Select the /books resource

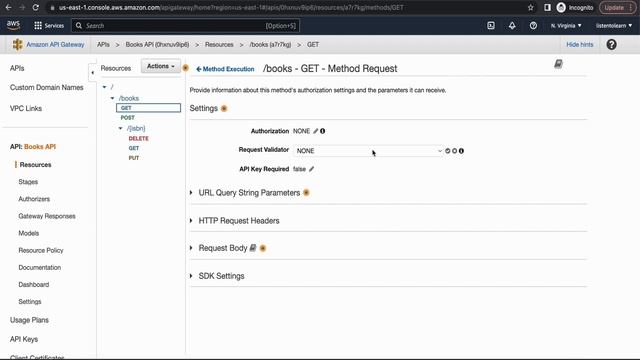click(129, 98)
